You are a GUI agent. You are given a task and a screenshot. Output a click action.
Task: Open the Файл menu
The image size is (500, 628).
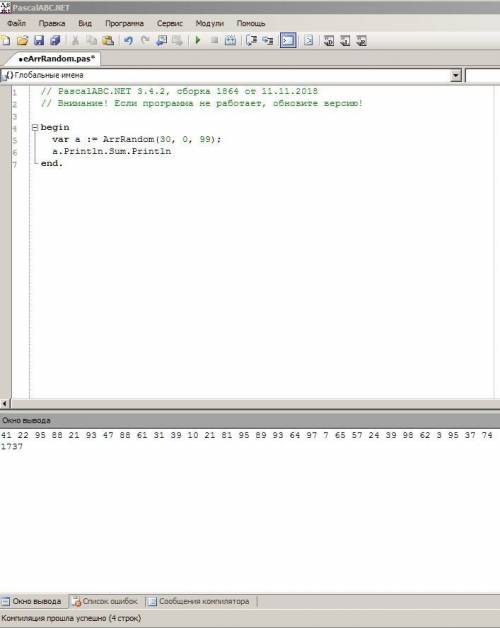coord(16,23)
